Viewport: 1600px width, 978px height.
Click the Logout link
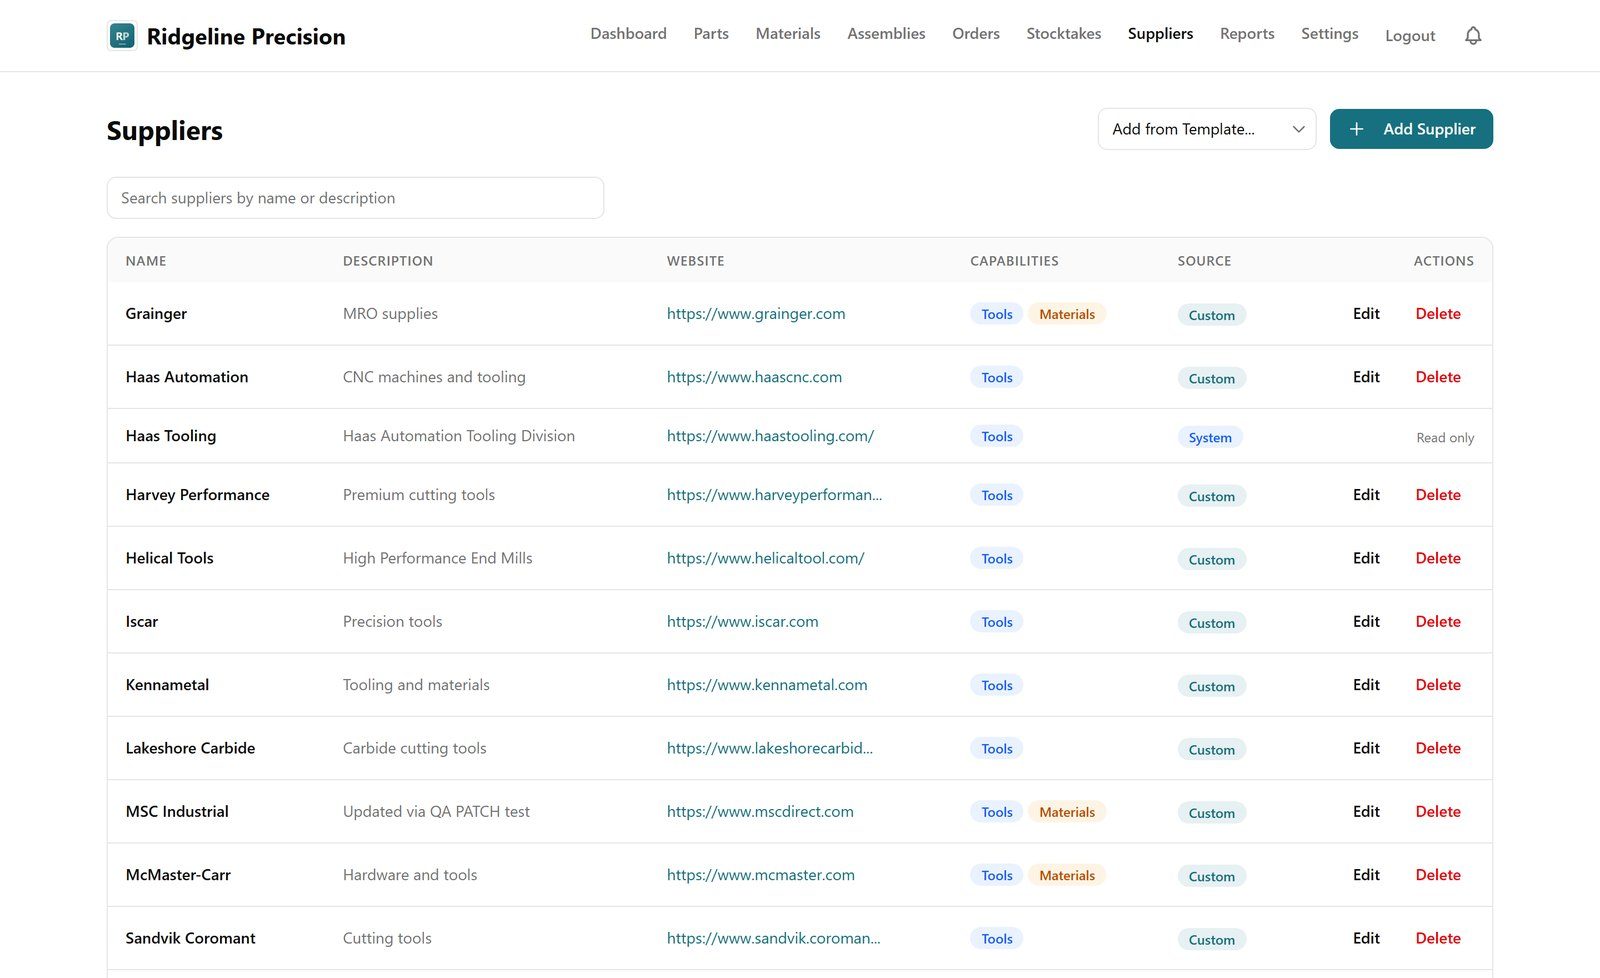click(1410, 36)
